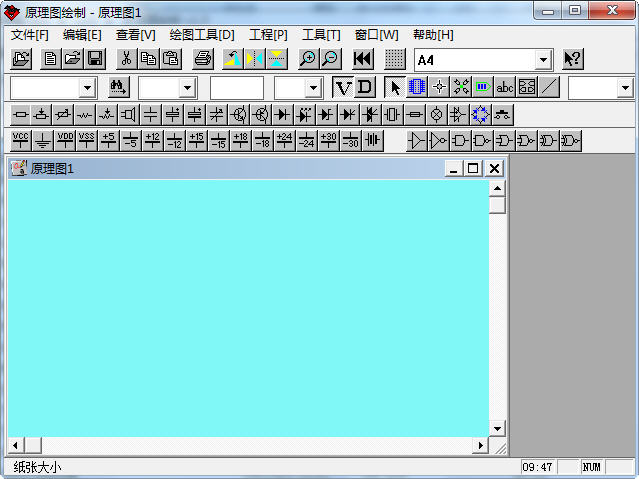639x479 pixels.
Task: Click the vertical scrollbar up arrow
Action: pyautogui.click(x=497, y=188)
